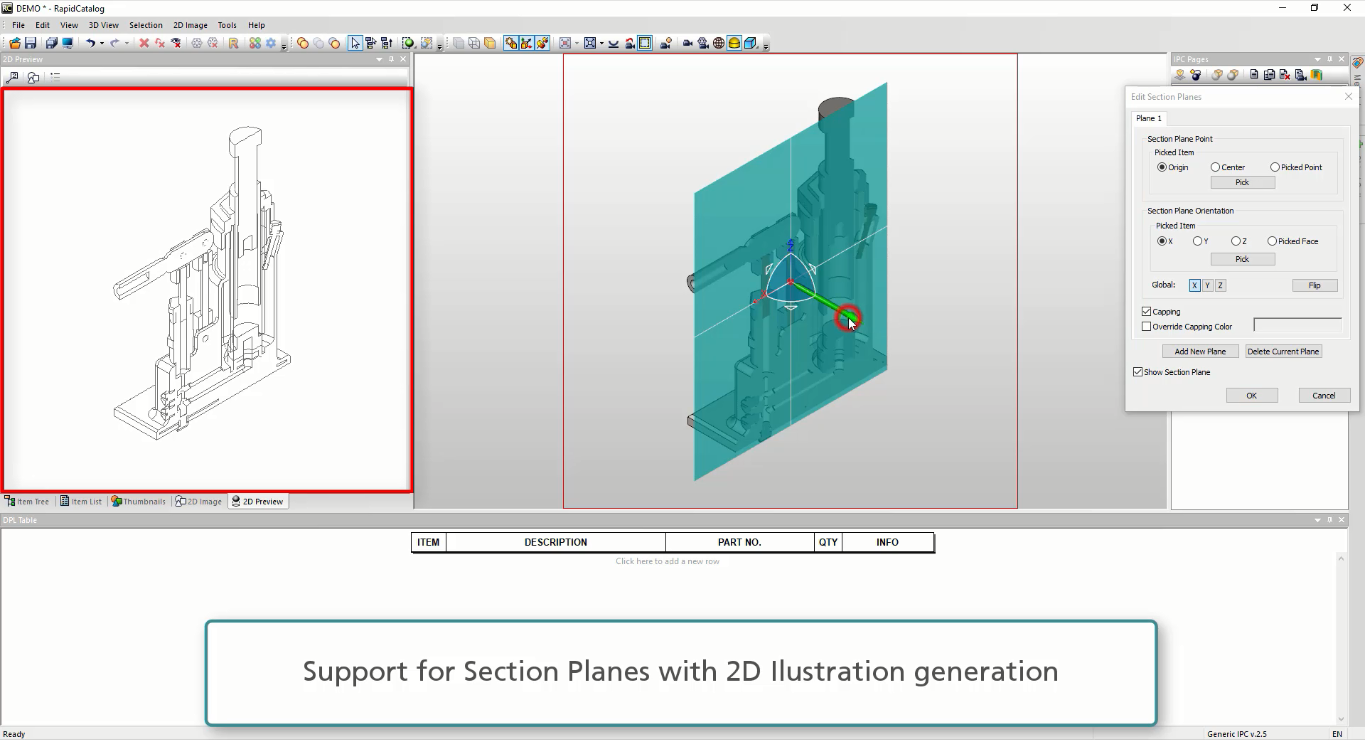Image resolution: width=1365 pixels, height=740 pixels.
Task: Click the list icon in 2D Preview toolbar
Action: [x=55, y=77]
